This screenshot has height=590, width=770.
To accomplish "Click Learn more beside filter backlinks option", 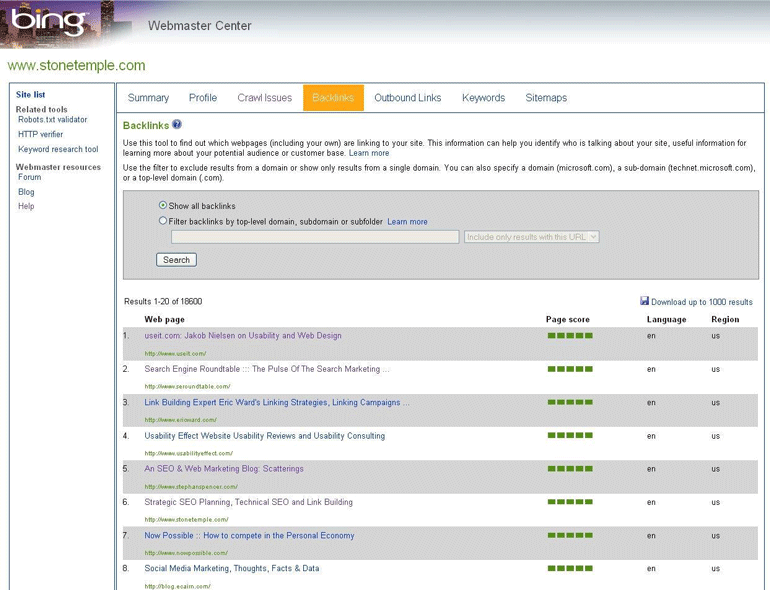I will point(407,222).
